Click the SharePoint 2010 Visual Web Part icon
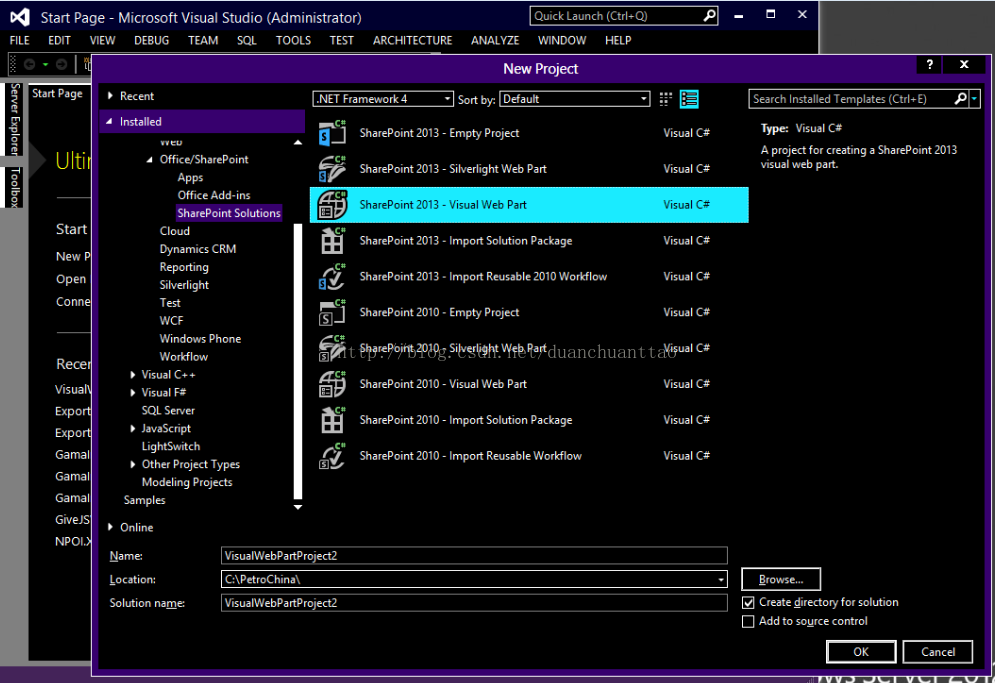 [x=332, y=384]
